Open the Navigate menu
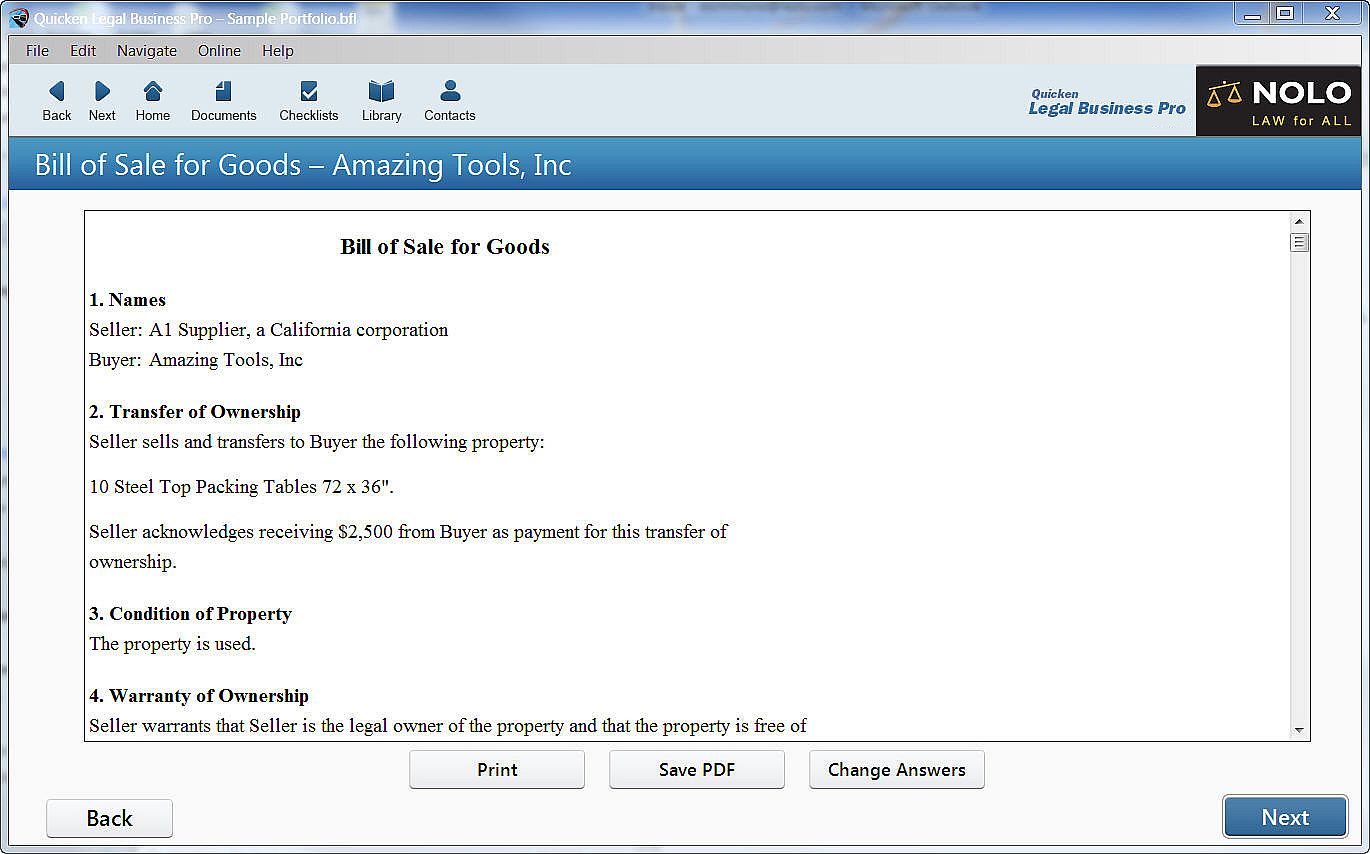 click(147, 51)
